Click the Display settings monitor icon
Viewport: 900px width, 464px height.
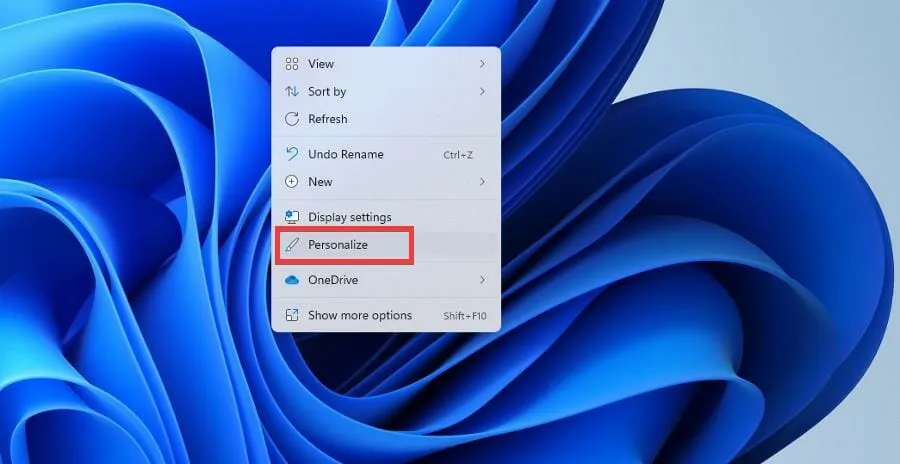tap(292, 217)
